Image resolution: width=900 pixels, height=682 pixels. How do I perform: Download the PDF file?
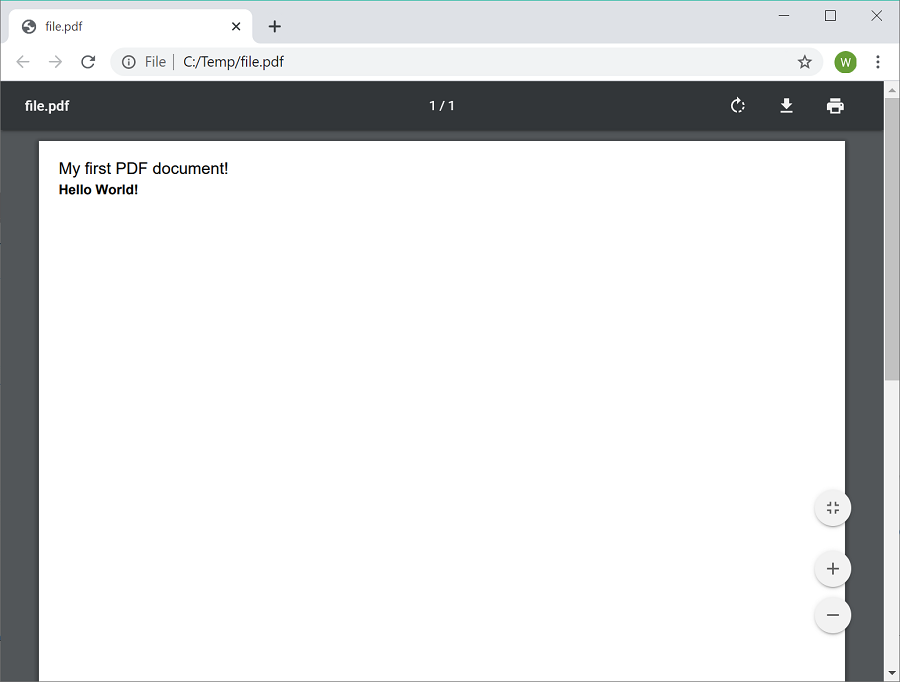coord(787,106)
